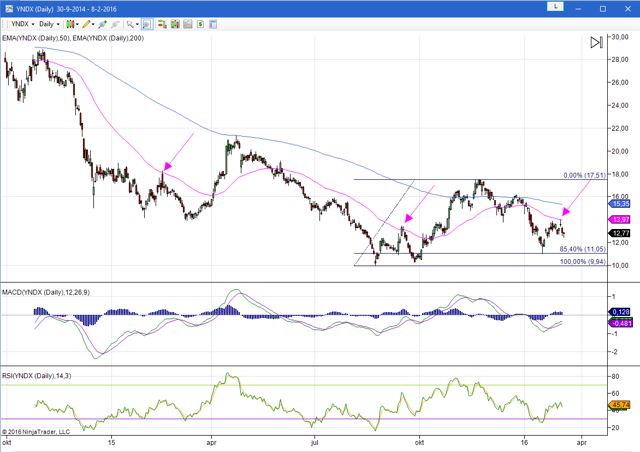Click the zoom in magnifier with plus
This screenshot has height=452, width=640.
coord(102,24)
